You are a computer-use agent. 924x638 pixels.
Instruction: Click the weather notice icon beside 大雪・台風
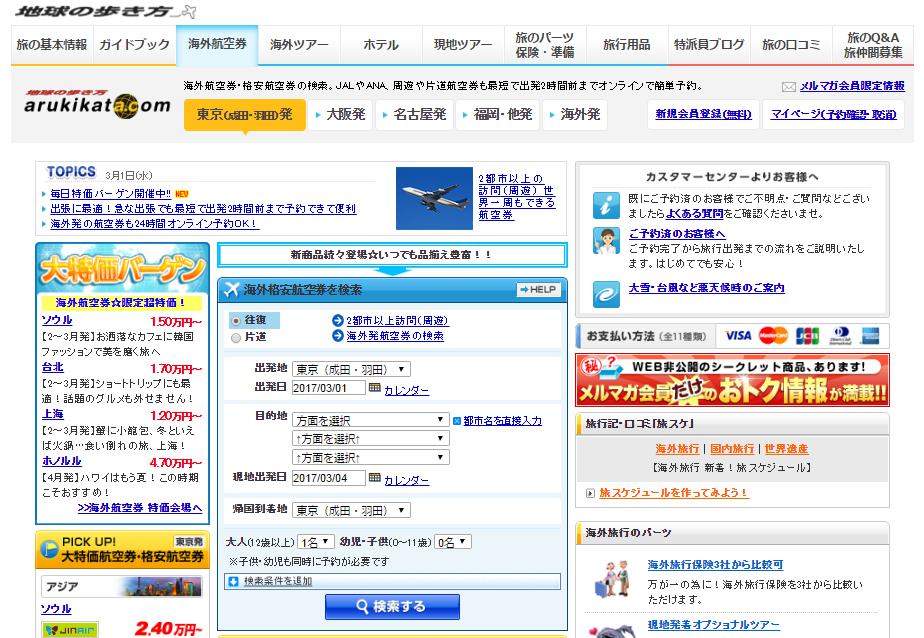pyautogui.click(x=606, y=293)
